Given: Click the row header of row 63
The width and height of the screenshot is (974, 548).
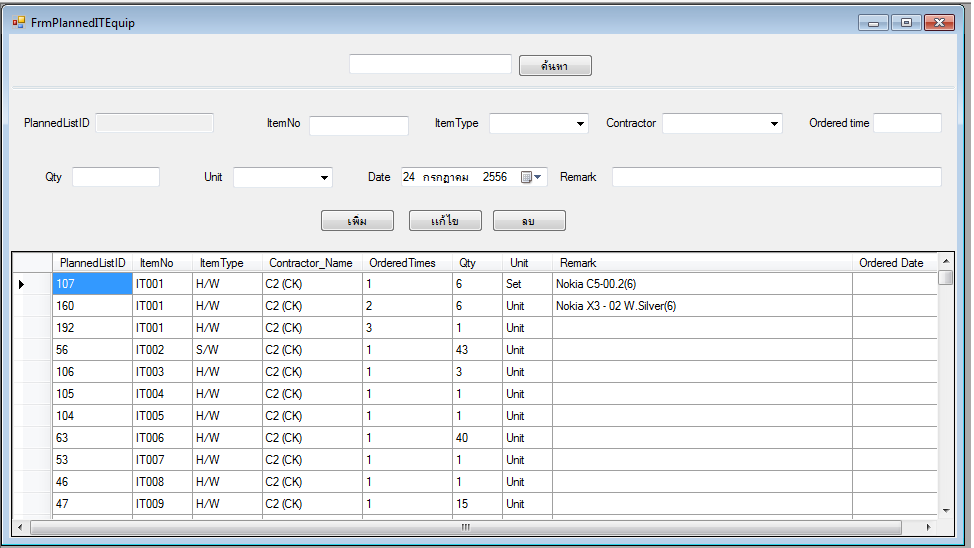Looking at the screenshot, I should tap(32, 438).
